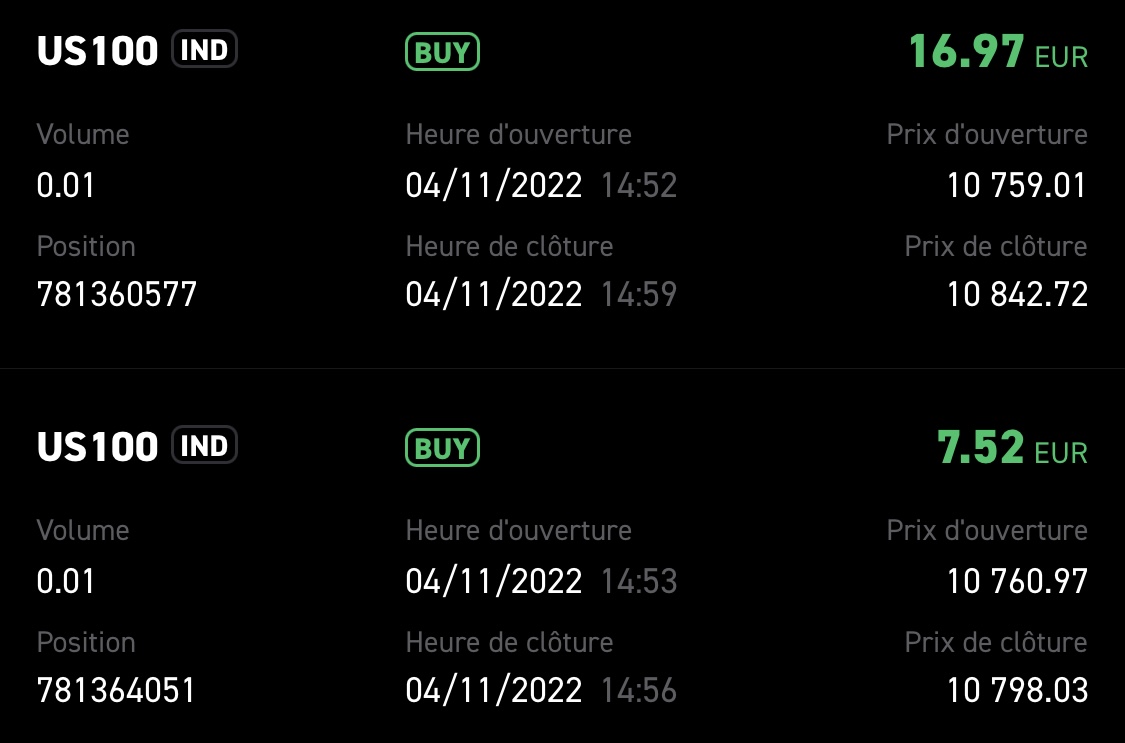The image size is (1125, 743).
Task: Select the 14:52 opening time
Action: tap(639, 185)
